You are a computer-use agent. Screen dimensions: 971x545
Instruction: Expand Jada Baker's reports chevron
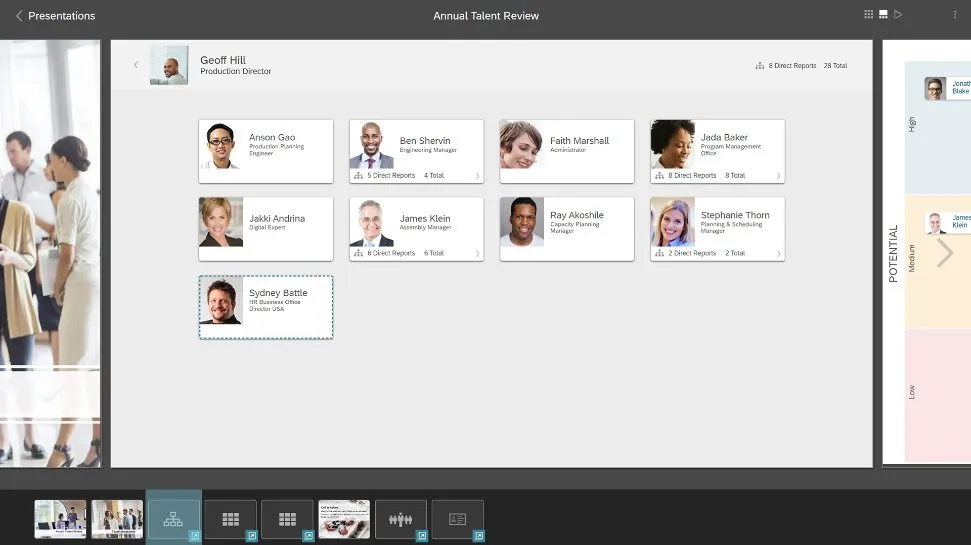point(778,176)
